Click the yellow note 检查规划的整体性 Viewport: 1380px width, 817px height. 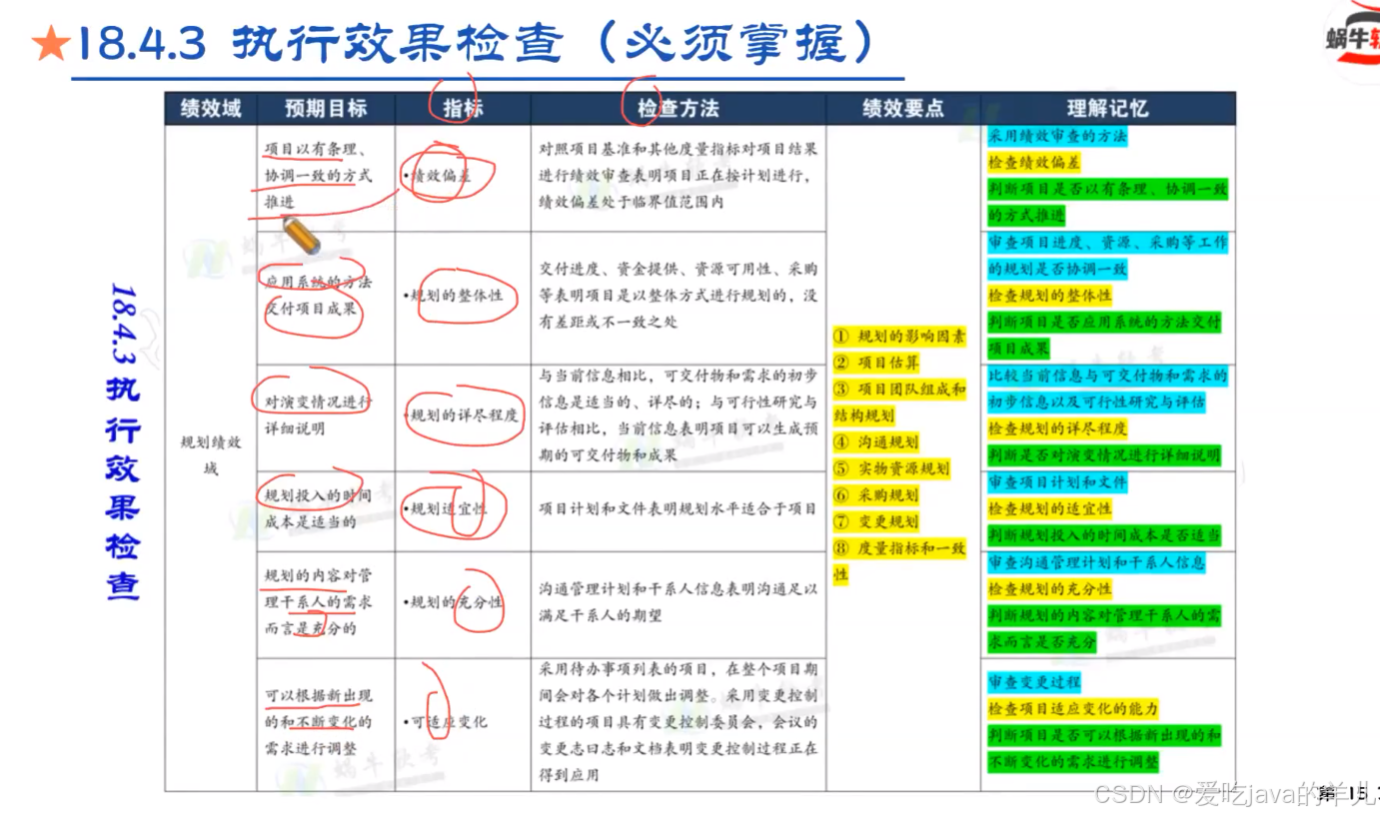pyautogui.click(x=1050, y=296)
